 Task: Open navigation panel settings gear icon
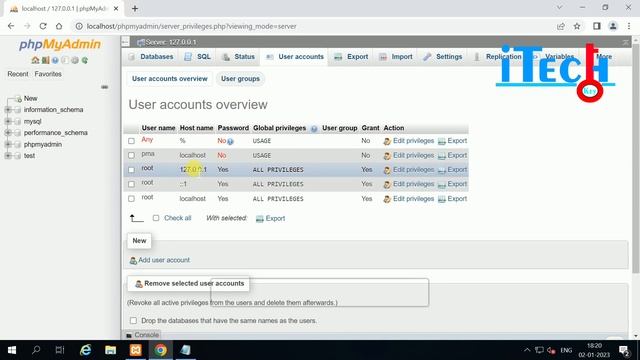coord(75,60)
